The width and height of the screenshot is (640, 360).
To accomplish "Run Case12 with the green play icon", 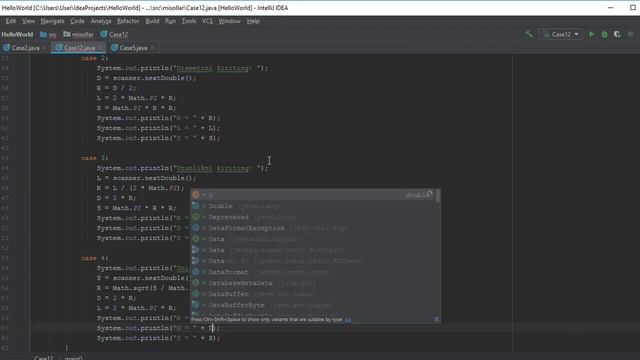I will 591,34.
